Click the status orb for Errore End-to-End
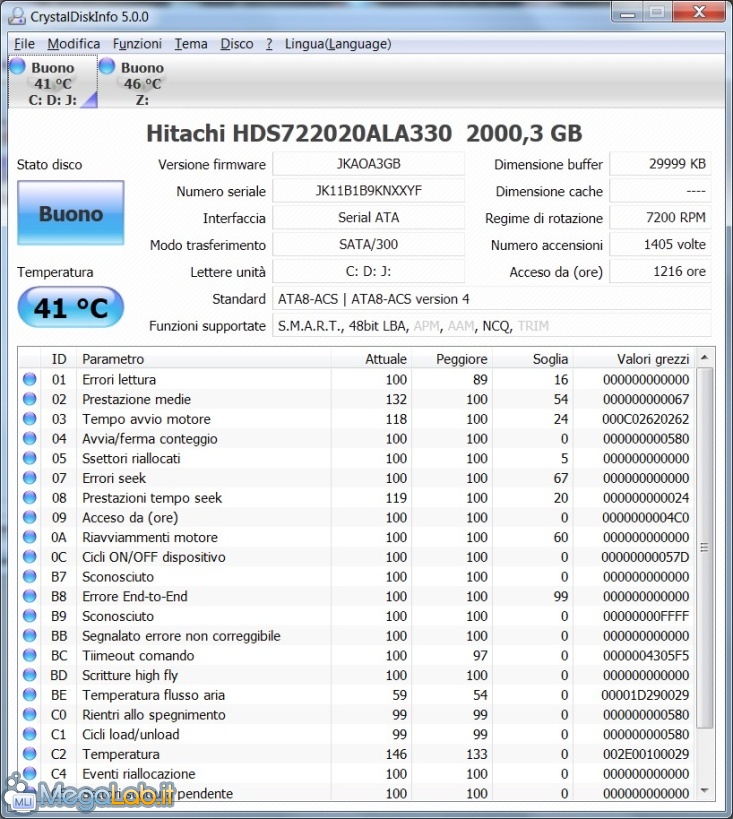 click(30, 596)
